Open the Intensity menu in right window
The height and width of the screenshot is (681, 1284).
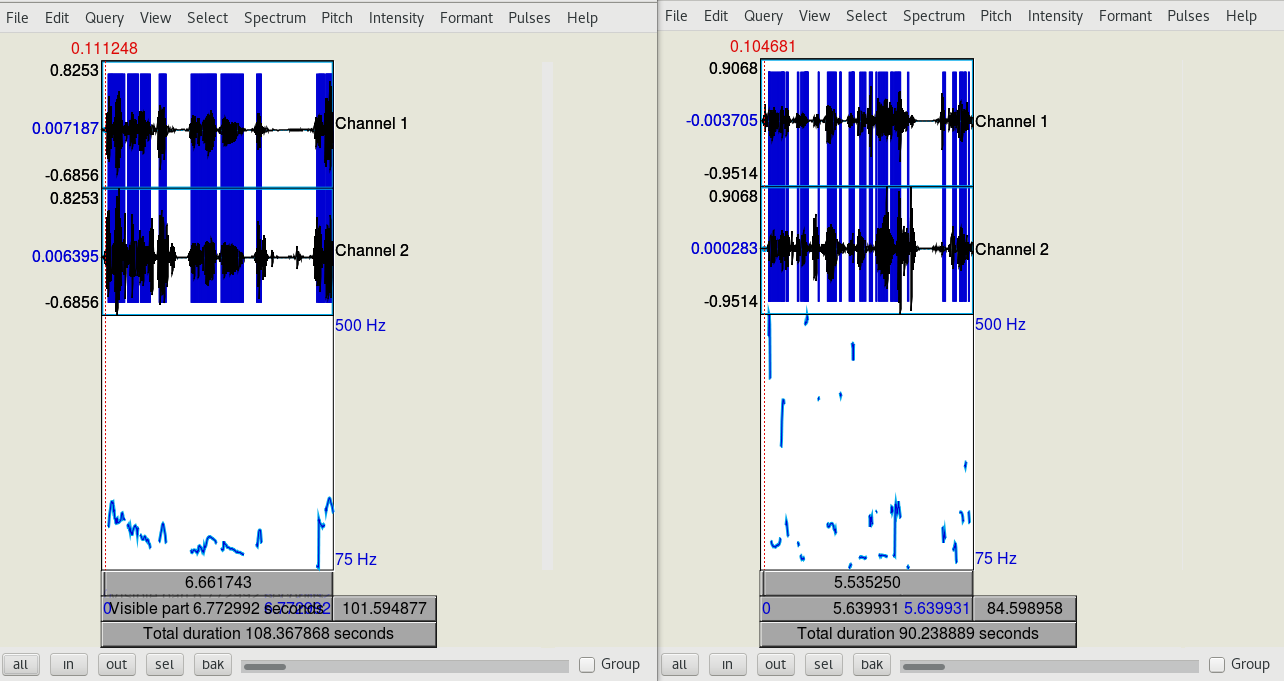coord(1055,16)
